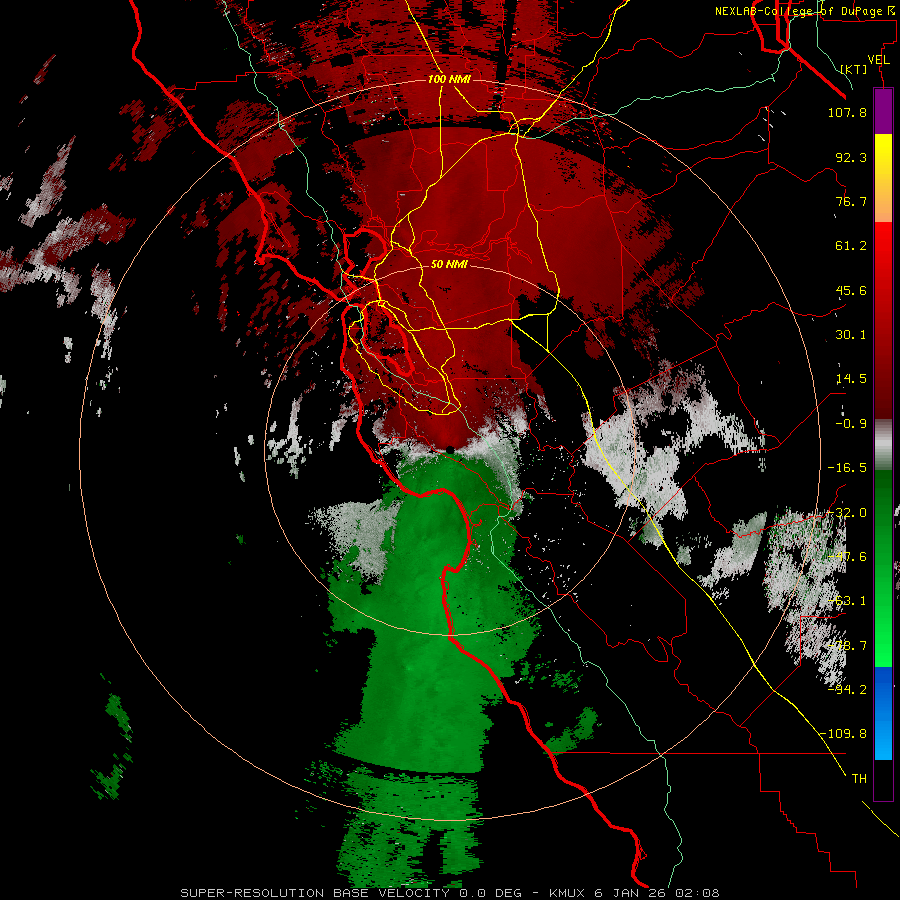Image resolution: width=900 pixels, height=900 pixels.
Task: Click the 50 NMI range ring label
Action: click(449, 264)
